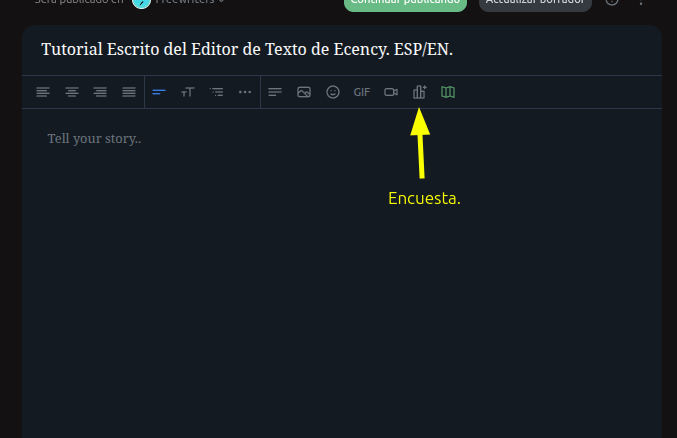Insert an image via picture icon
The height and width of the screenshot is (438, 677).
pos(304,92)
